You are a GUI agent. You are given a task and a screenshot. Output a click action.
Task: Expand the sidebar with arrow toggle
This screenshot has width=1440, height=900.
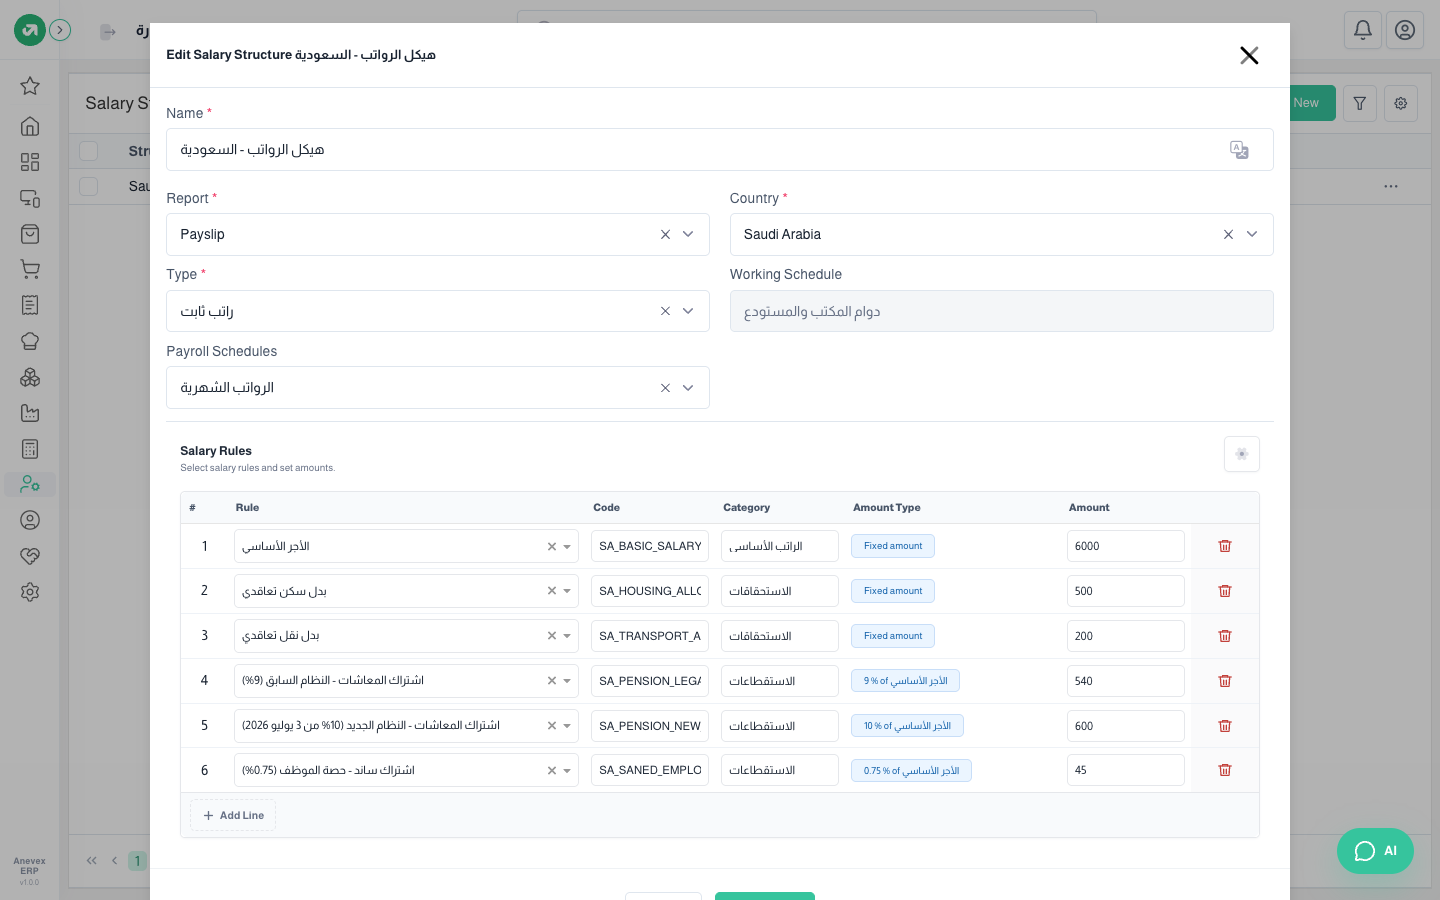click(x=60, y=30)
